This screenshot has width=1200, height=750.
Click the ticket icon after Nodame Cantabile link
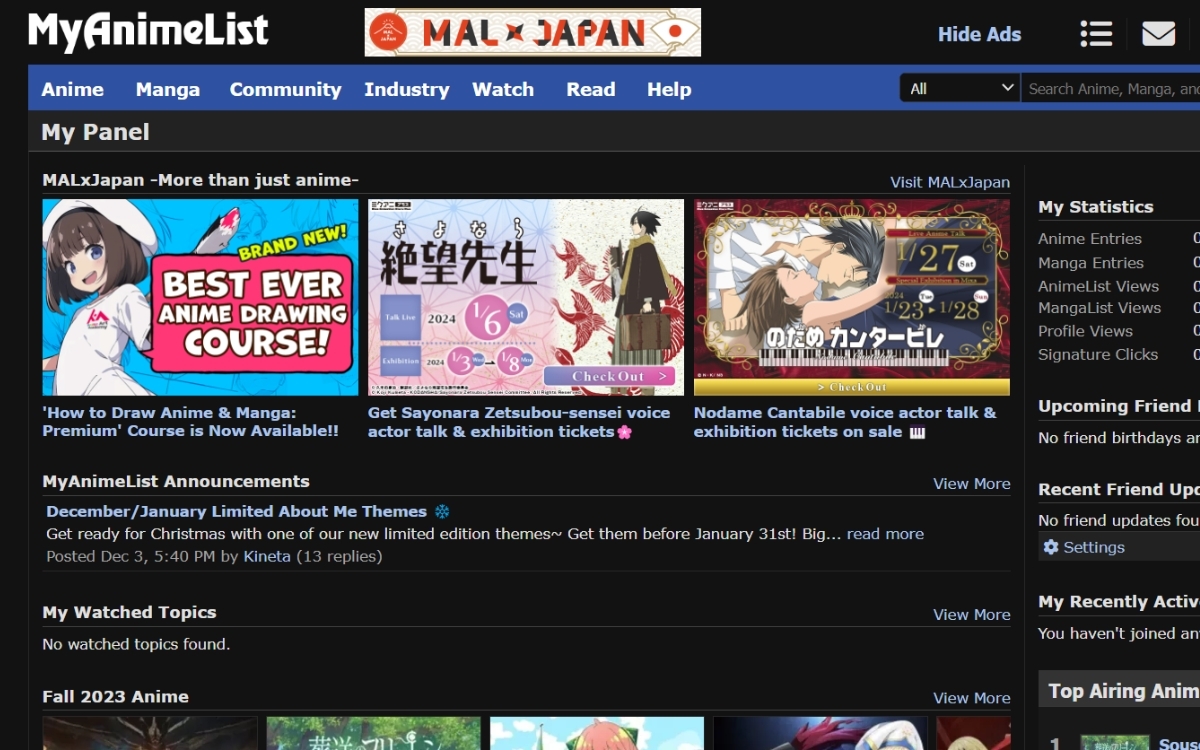[917, 431]
